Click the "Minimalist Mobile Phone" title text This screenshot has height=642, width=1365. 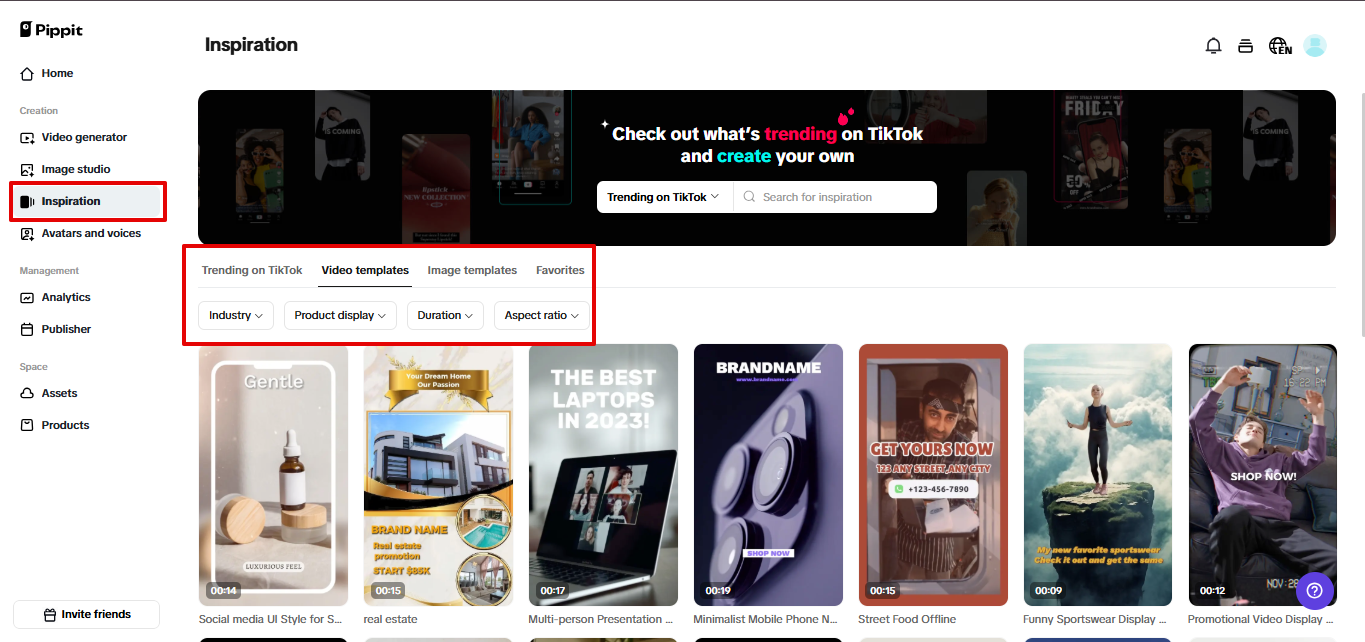pos(764,619)
